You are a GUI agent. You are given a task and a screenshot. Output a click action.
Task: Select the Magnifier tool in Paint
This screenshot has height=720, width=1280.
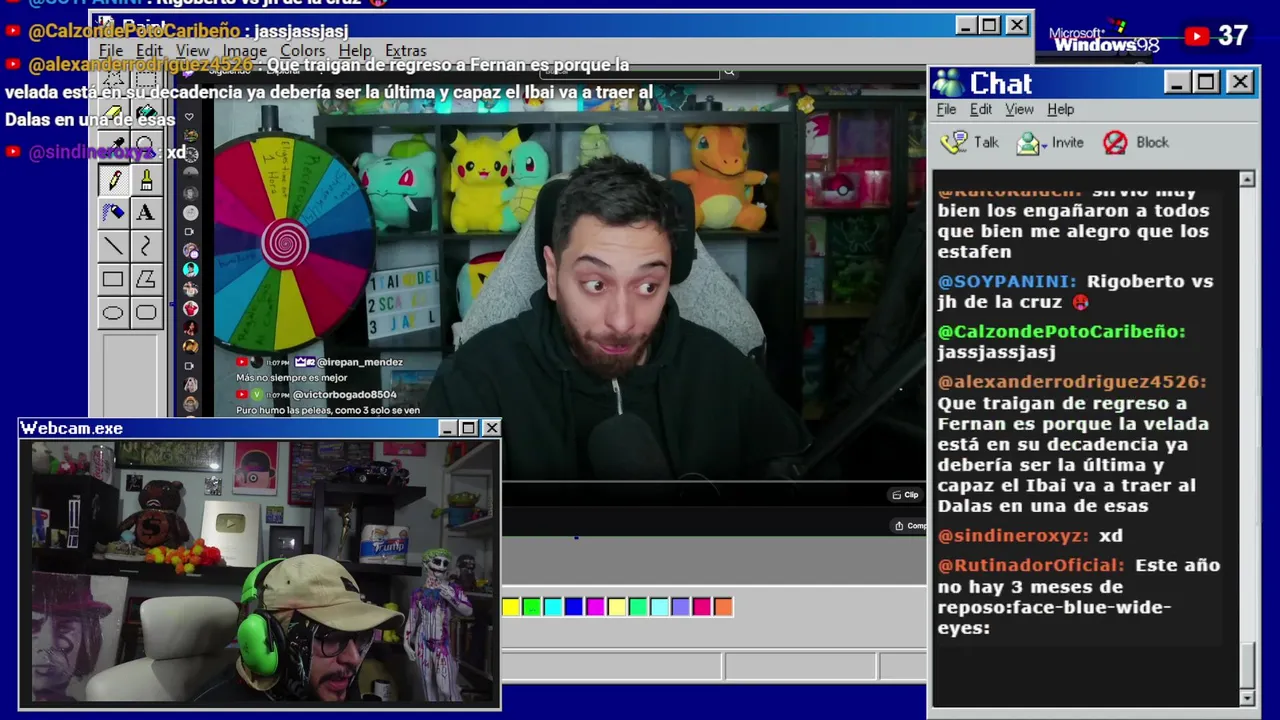(146, 146)
